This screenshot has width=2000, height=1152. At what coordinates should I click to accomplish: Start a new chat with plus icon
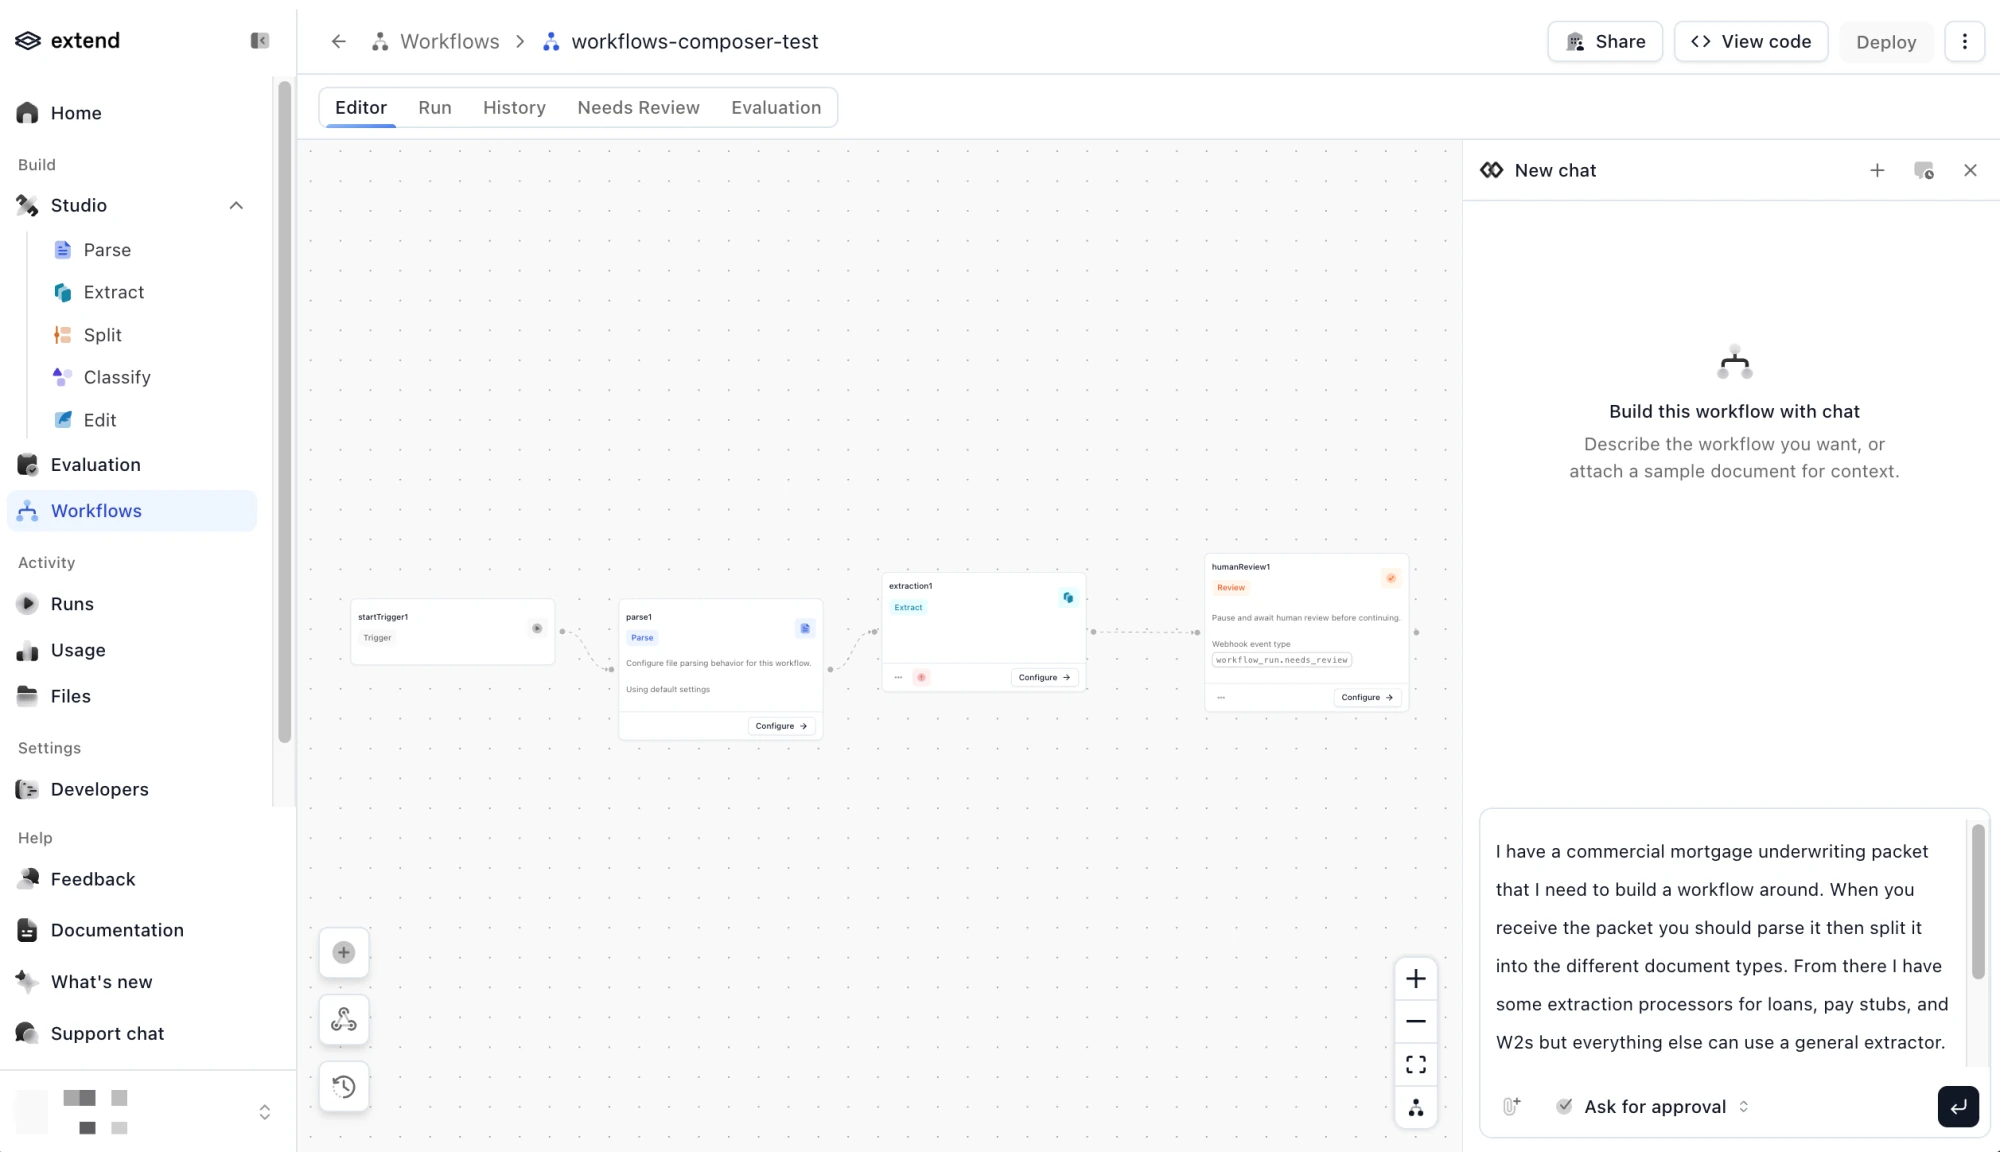(1877, 171)
